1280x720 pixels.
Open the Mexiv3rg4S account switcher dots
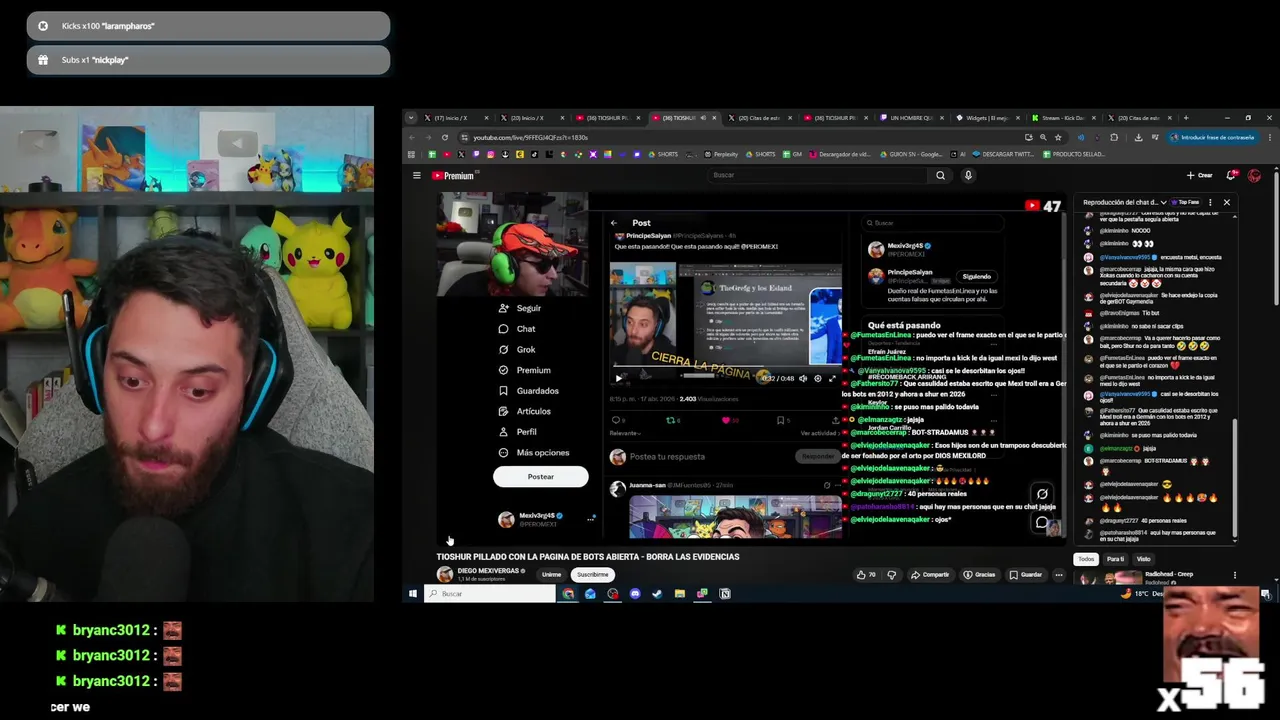click(591, 518)
